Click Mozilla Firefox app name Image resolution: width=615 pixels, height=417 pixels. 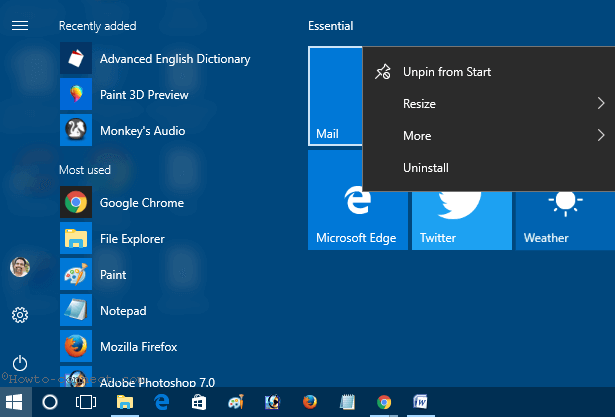(x=138, y=347)
